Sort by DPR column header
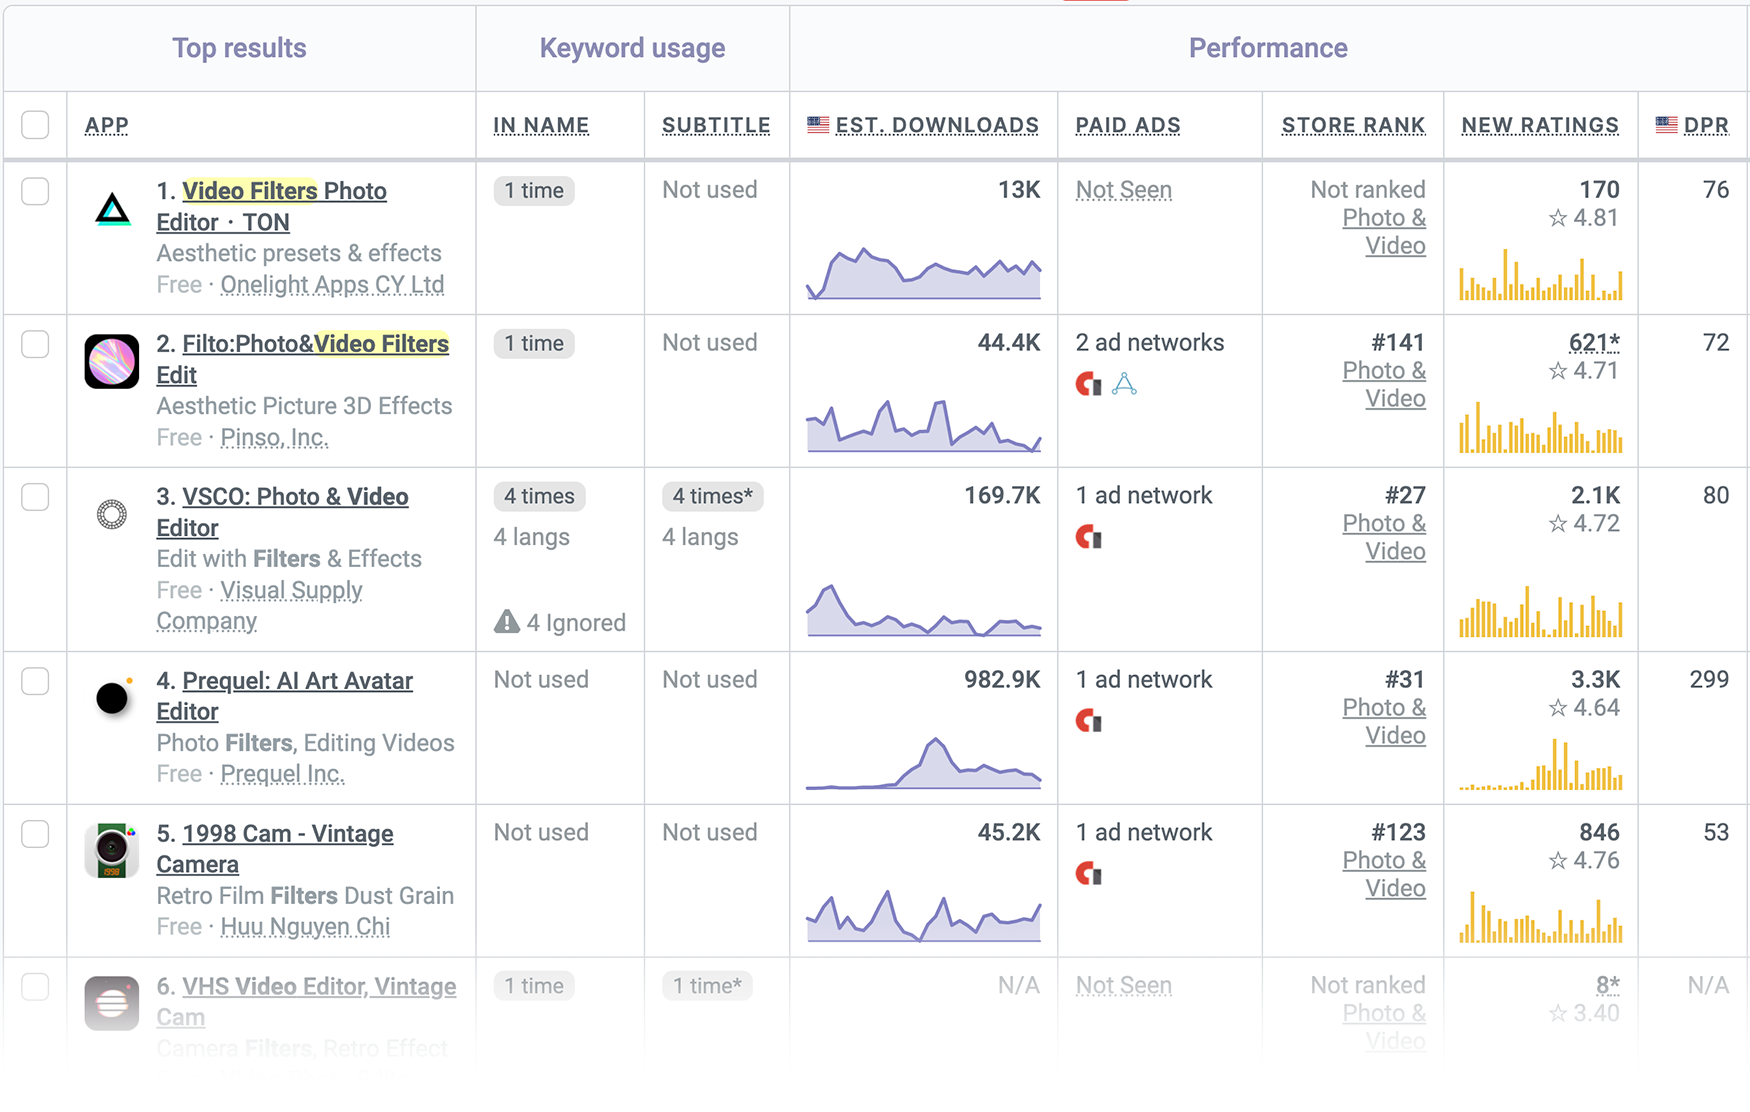 (x=1706, y=125)
